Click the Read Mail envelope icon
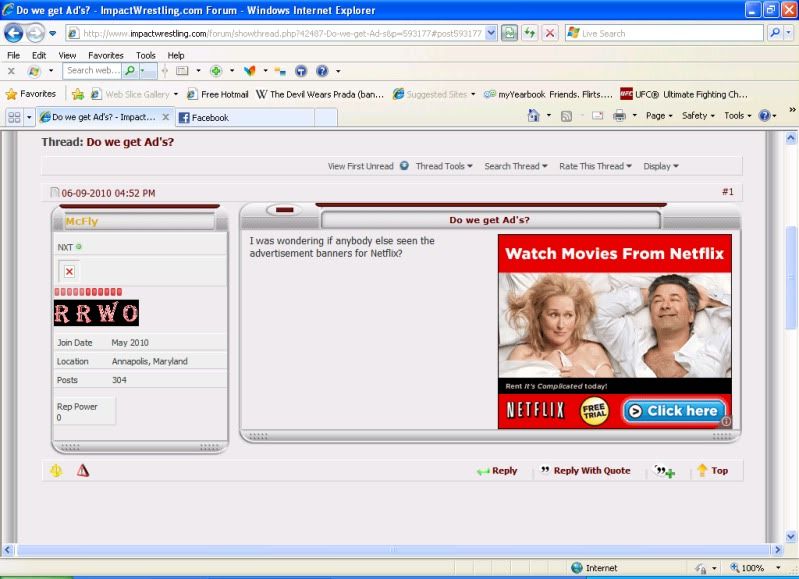This screenshot has width=799, height=579. coord(597,116)
